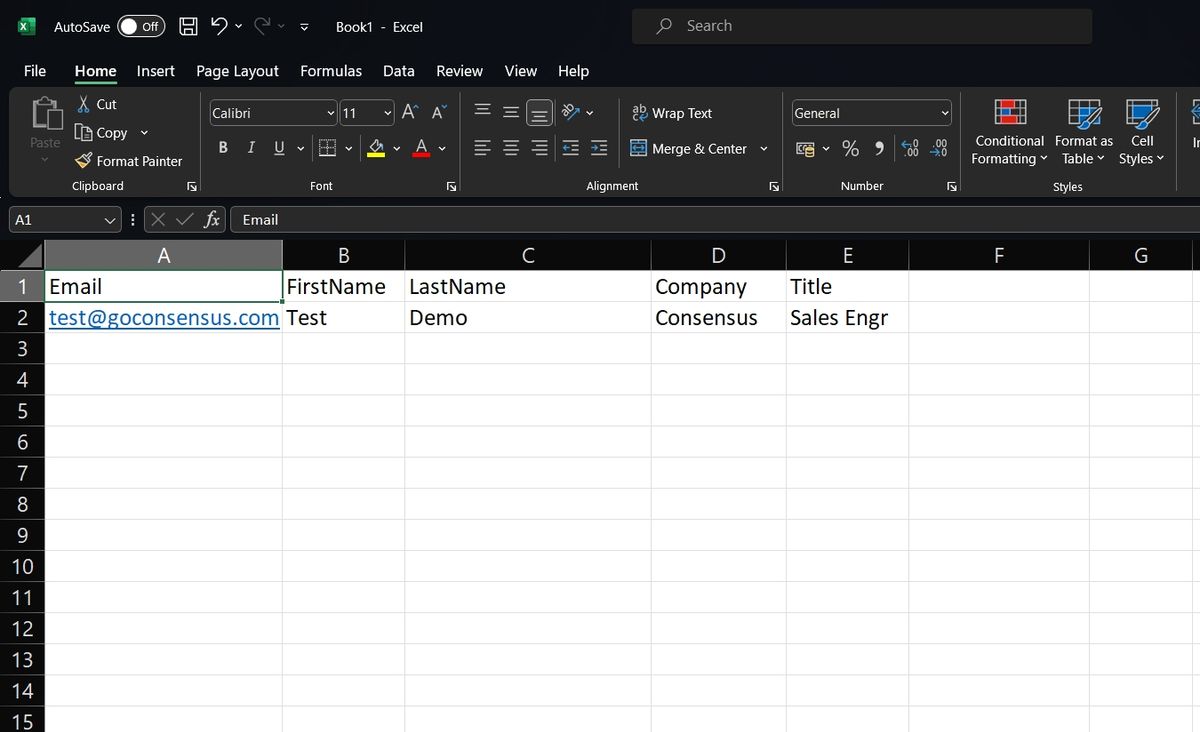This screenshot has width=1200, height=732.
Task: Click Increase Font Size icon
Action: [410, 113]
